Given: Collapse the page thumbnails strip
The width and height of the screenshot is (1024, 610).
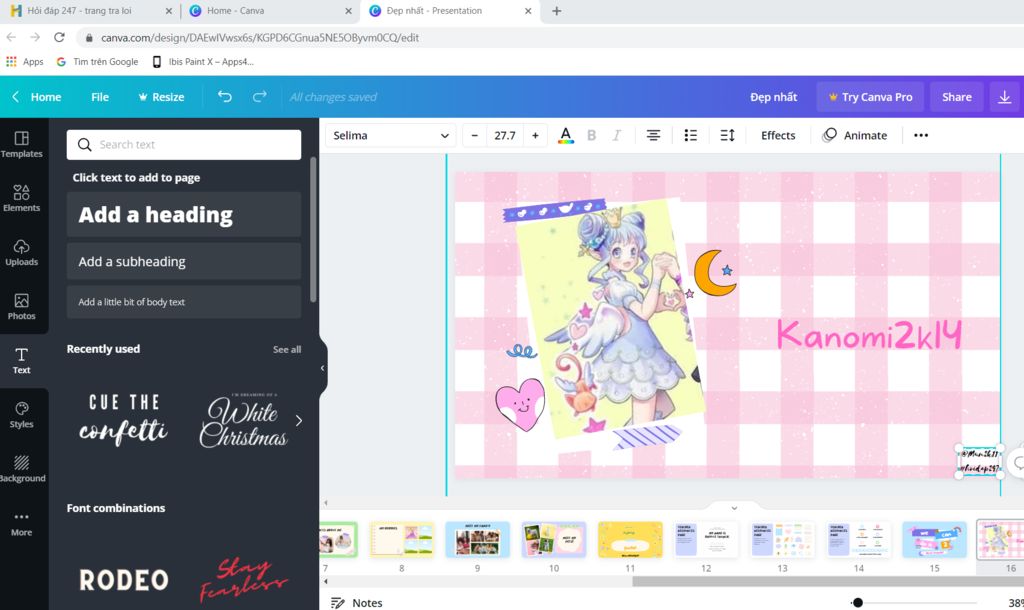Looking at the screenshot, I should coord(734,507).
